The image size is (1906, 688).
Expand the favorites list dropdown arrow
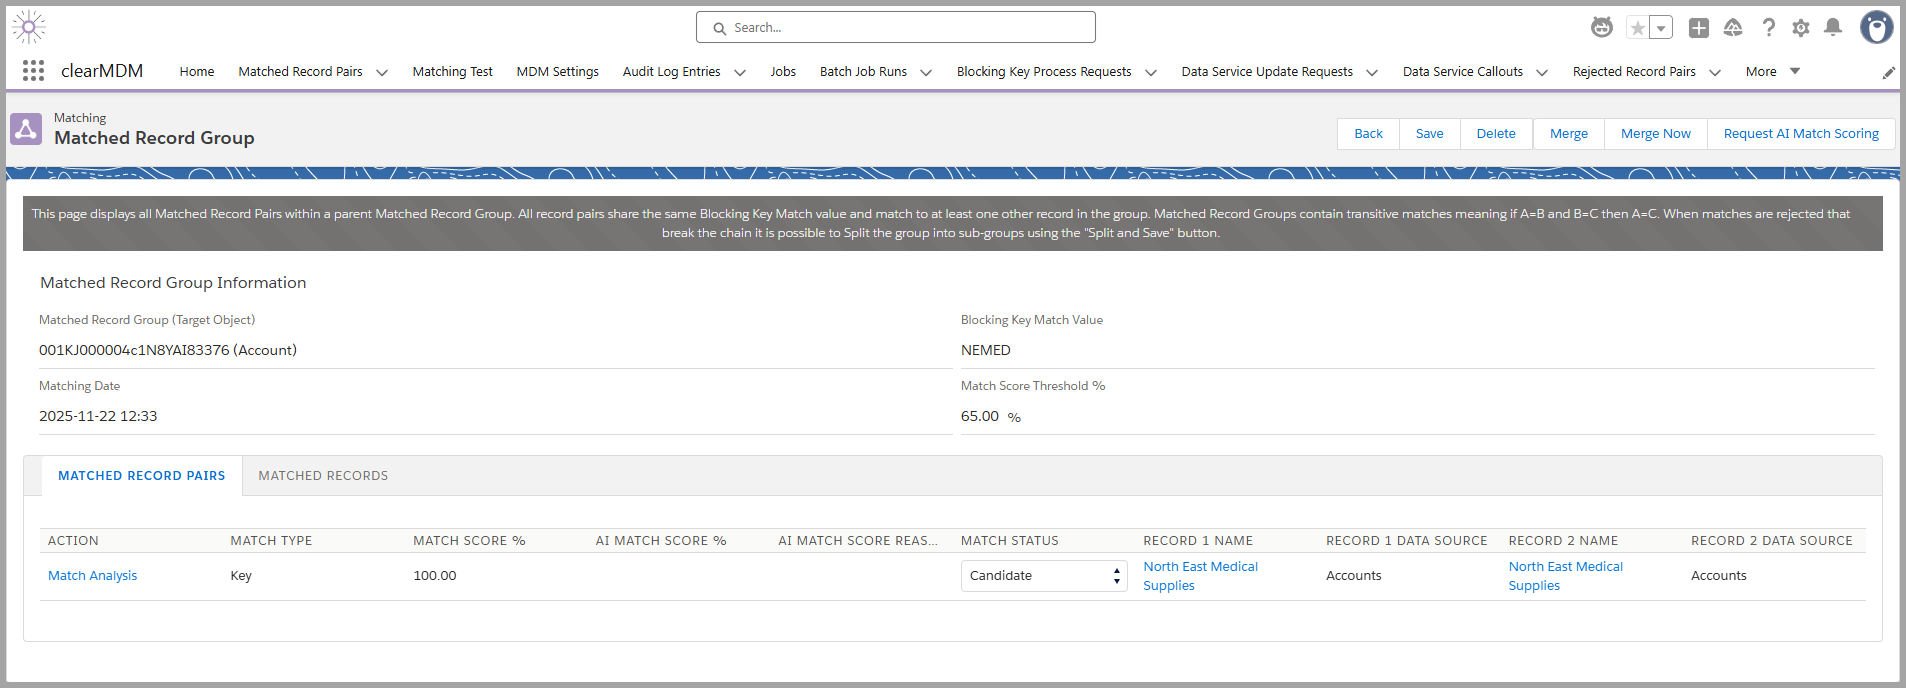(x=1661, y=28)
